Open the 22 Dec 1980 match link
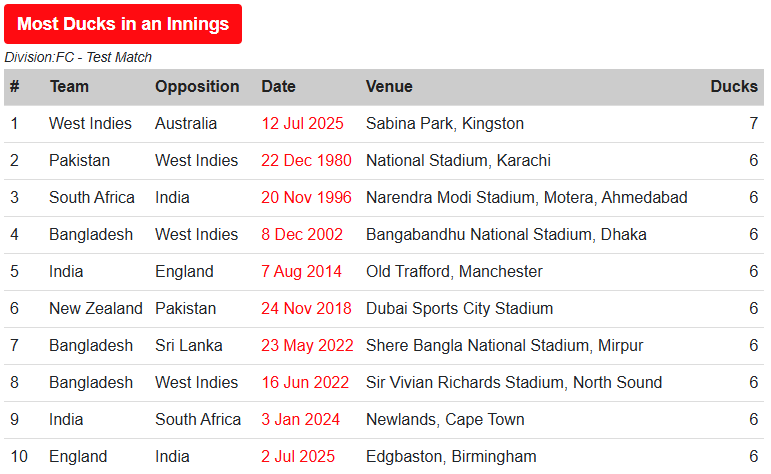 (x=306, y=160)
